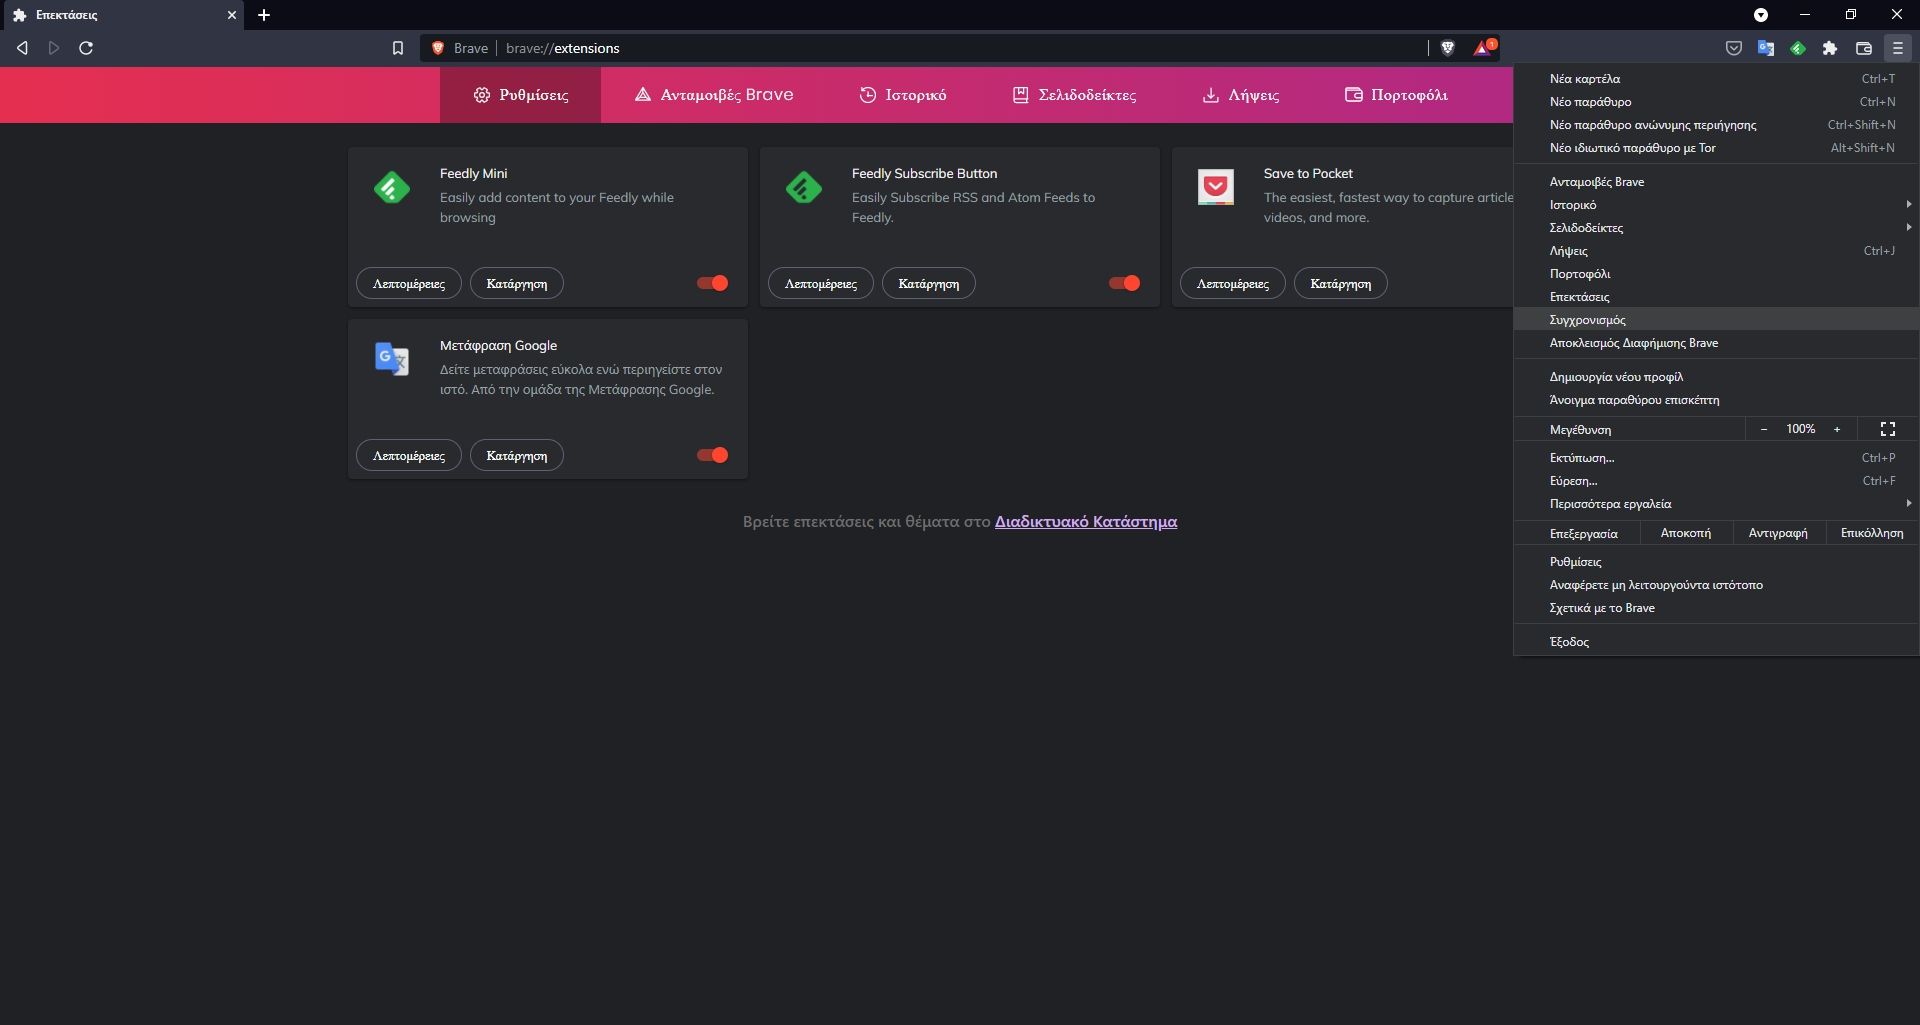
Task: Expand the Σελιδοδείκτες submenu arrow
Action: pyautogui.click(x=1908, y=228)
